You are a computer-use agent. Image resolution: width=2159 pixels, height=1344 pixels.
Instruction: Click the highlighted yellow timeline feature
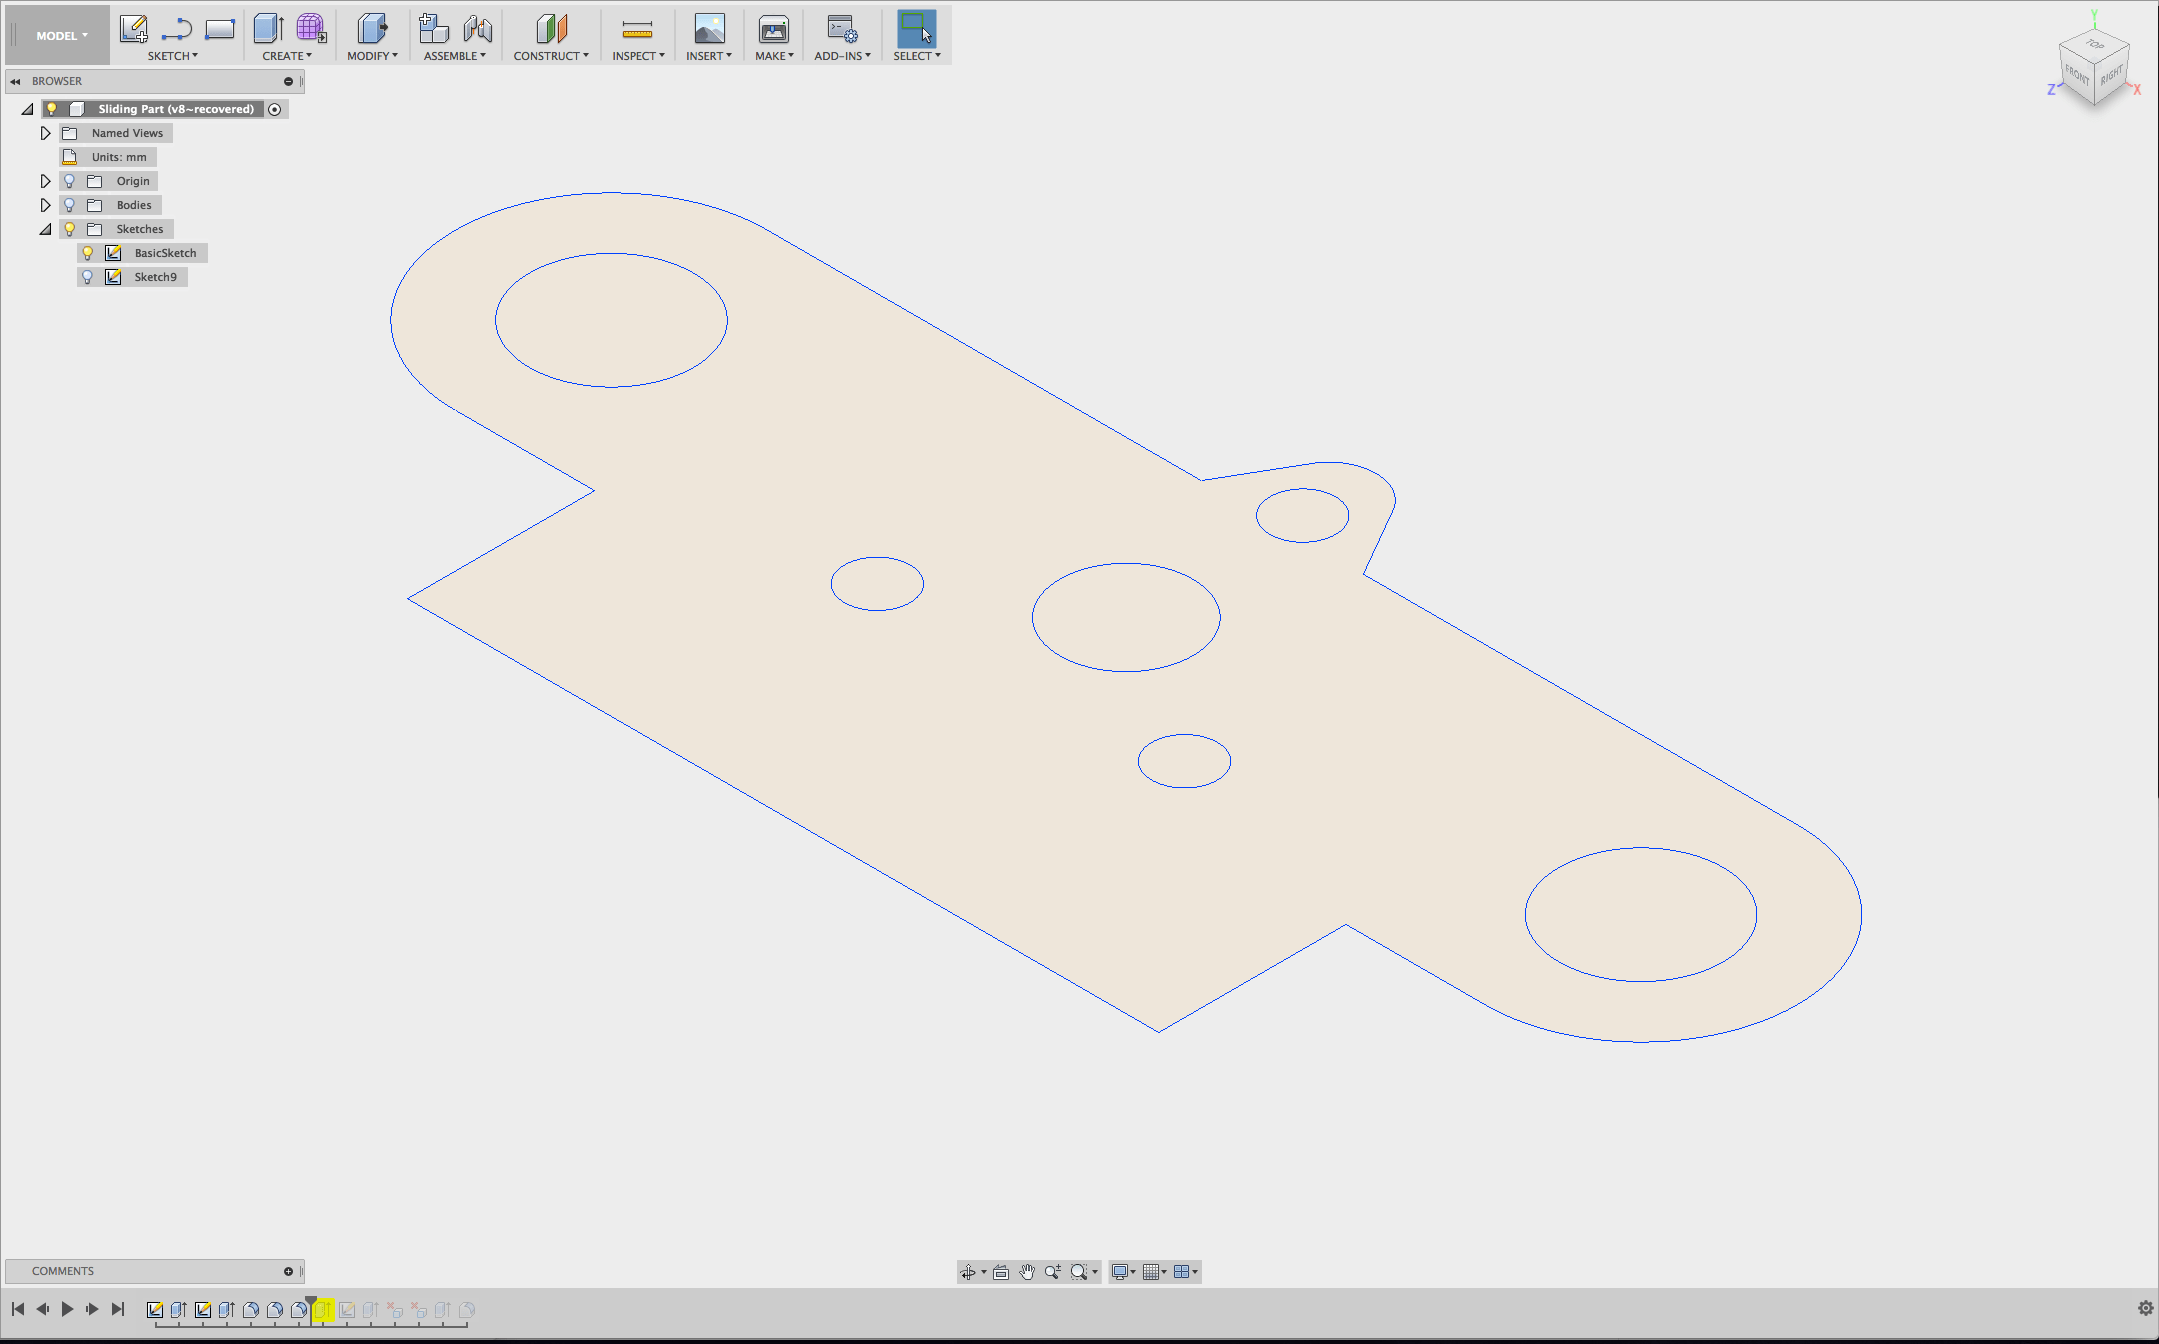coord(323,1309)
